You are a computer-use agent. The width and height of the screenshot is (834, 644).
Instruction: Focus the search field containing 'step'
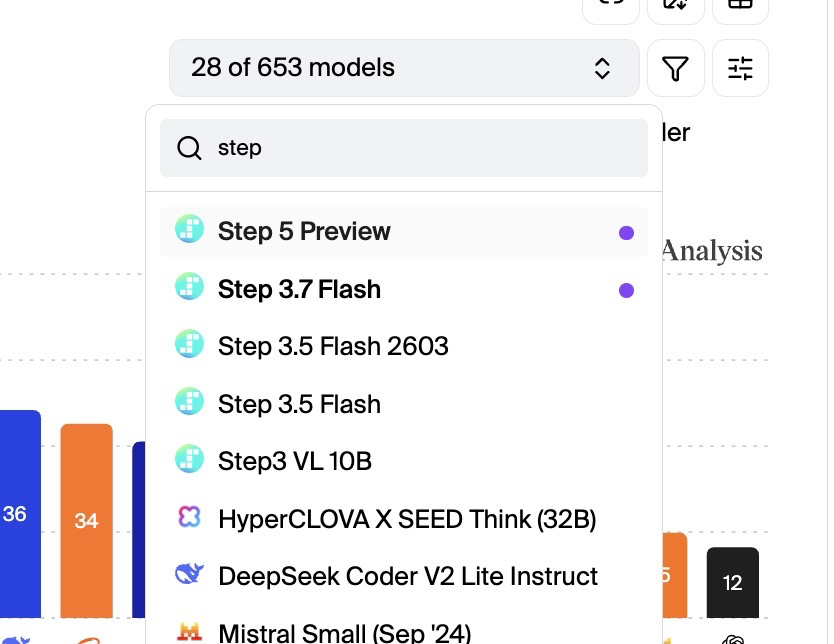(404, 148)
